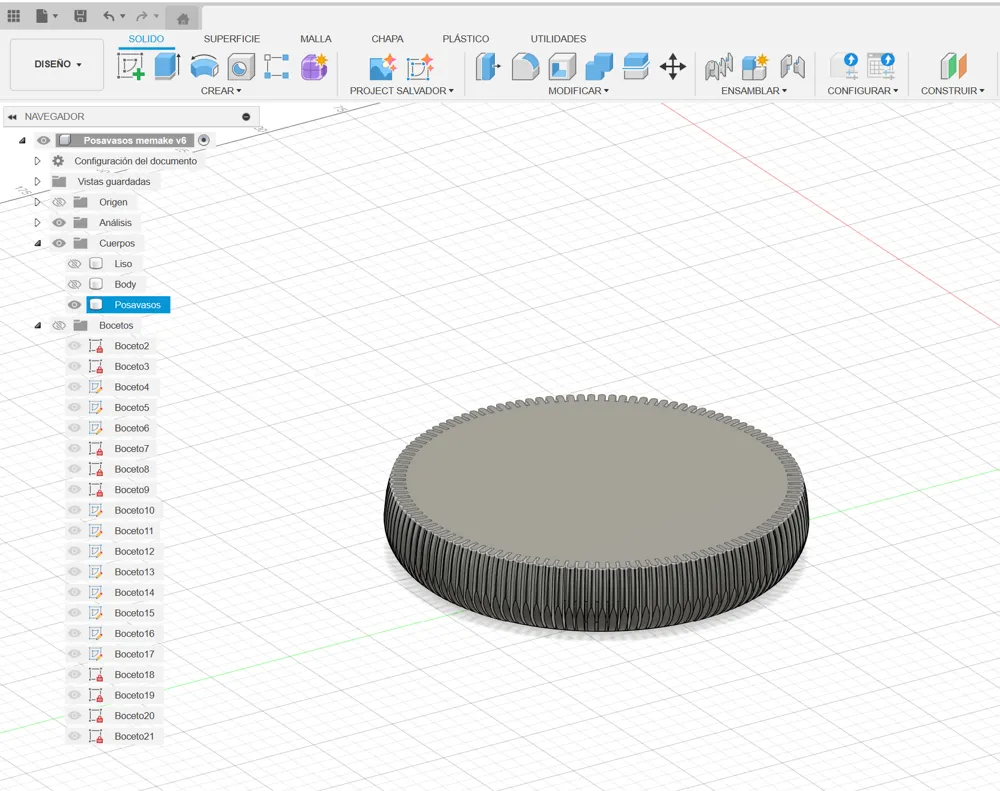This screenshot has width=1000, height=791.
Task: Open the CONFIGURAR dropdown menu
Action: pyautogui.click(x=863, y=91)
